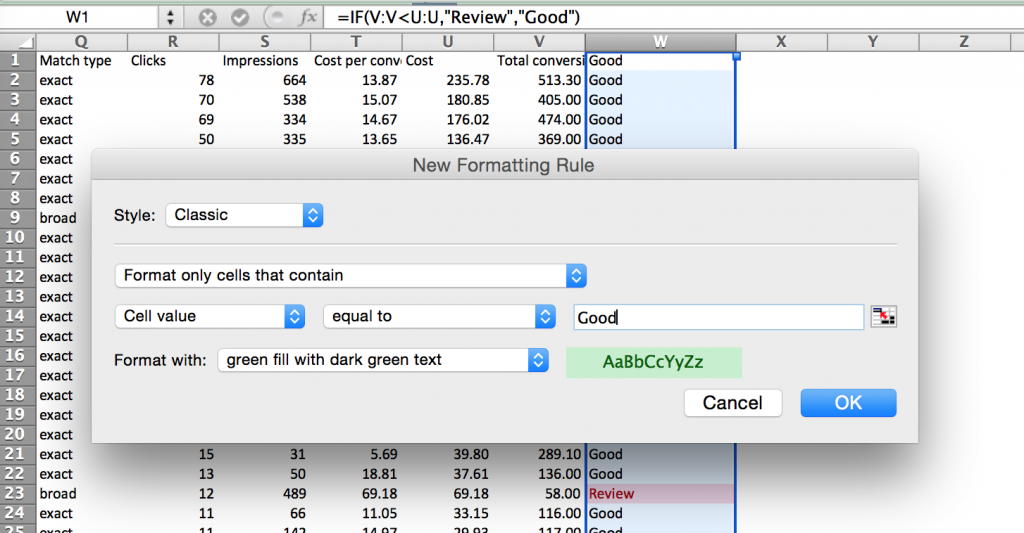The width and height of the screenshot is (1024, 533).
Task: Open the fx insert function button
Action: click(307, 18)
